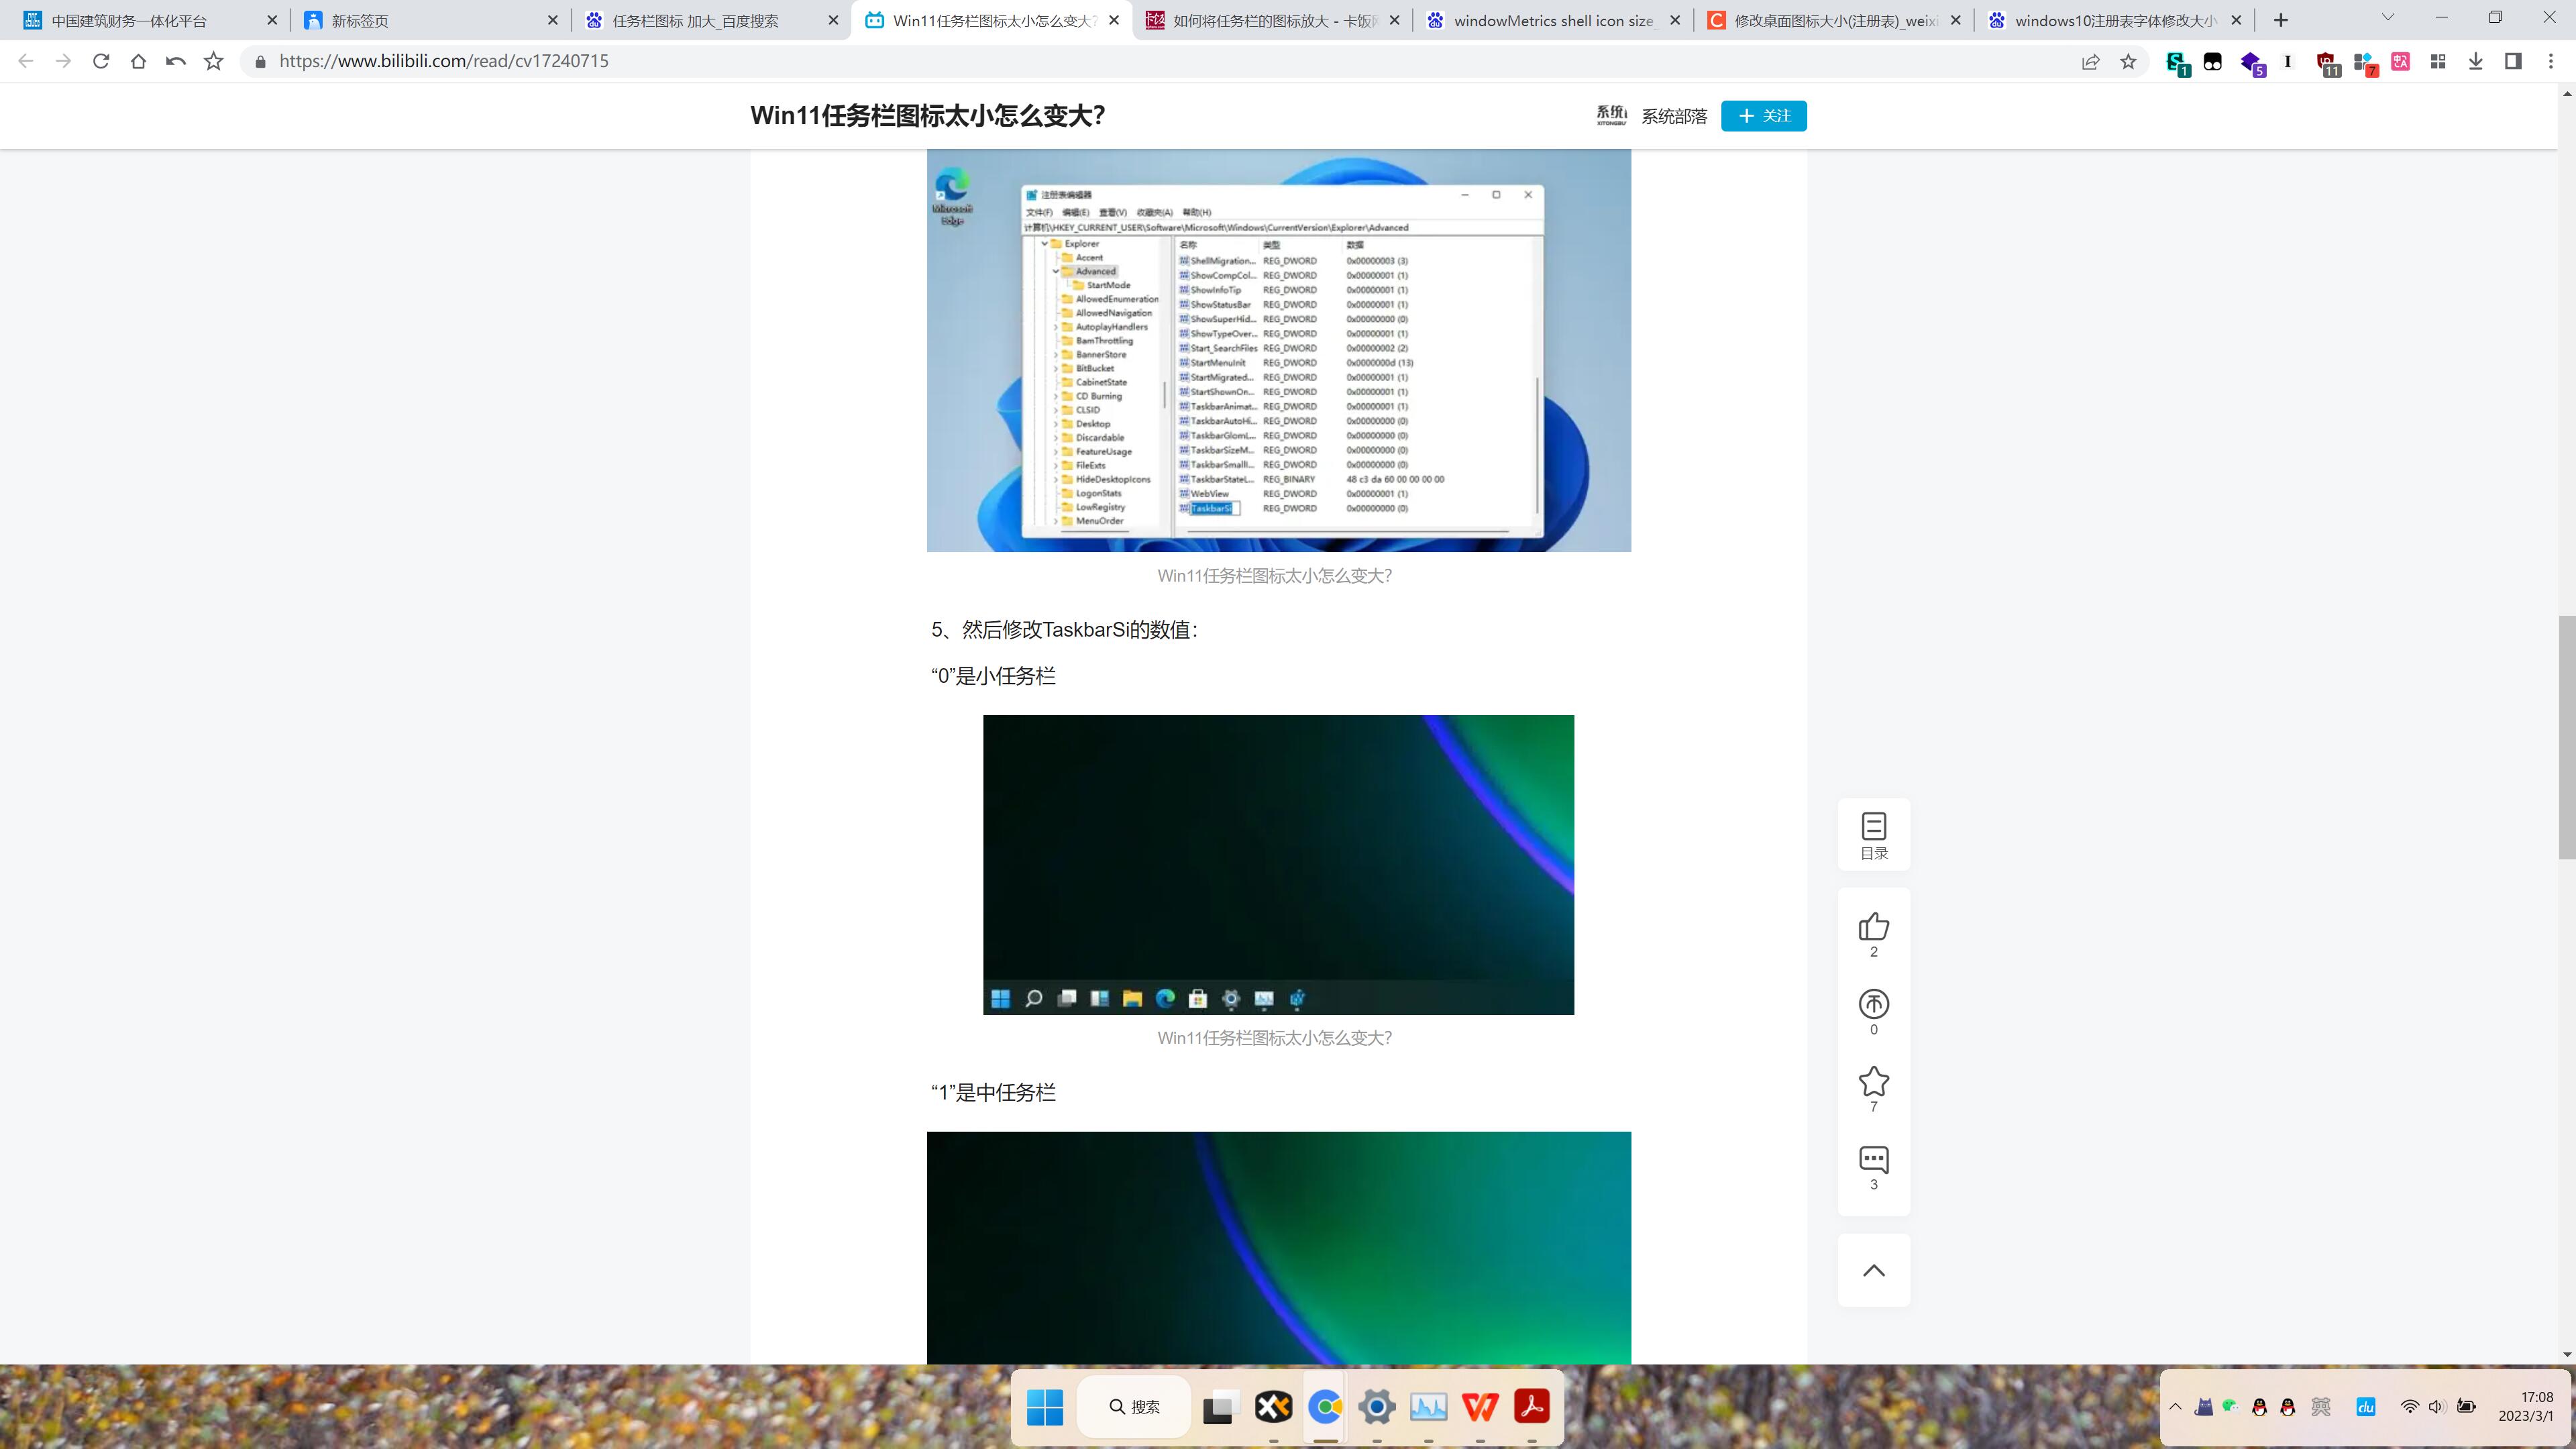Open browser three-dot menu
The height and width of the screenshot is (1449, 2576).
[x=2550, y=62]
